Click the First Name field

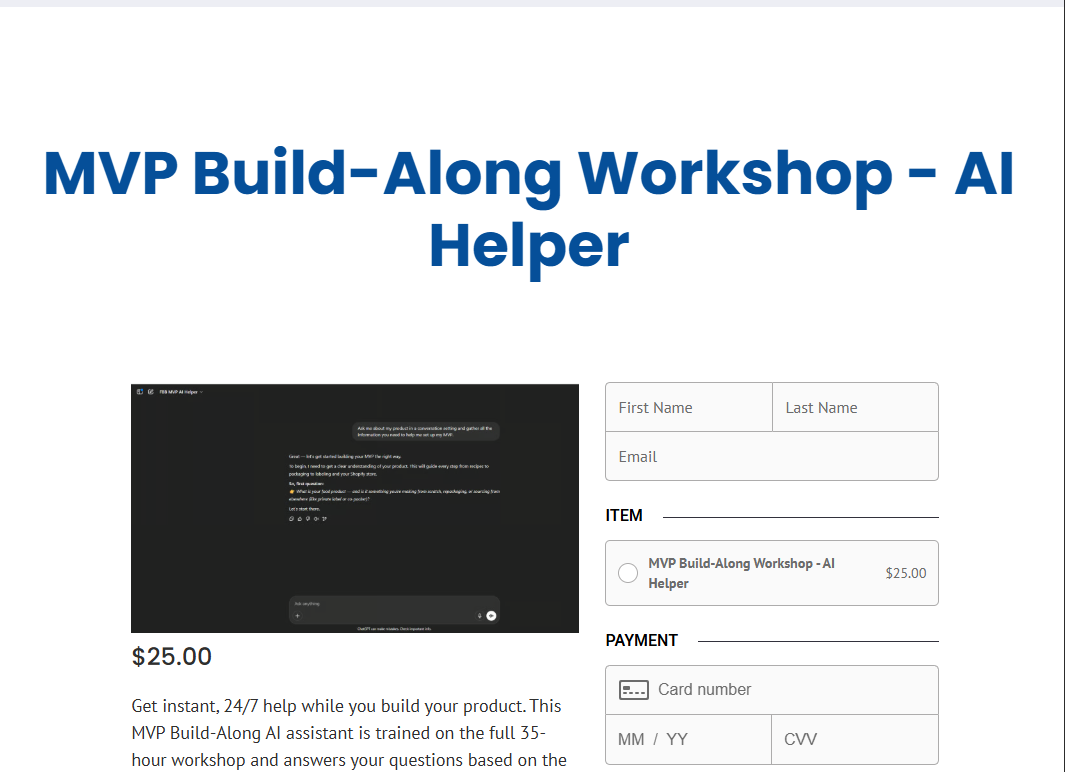[x=688, y=407]
